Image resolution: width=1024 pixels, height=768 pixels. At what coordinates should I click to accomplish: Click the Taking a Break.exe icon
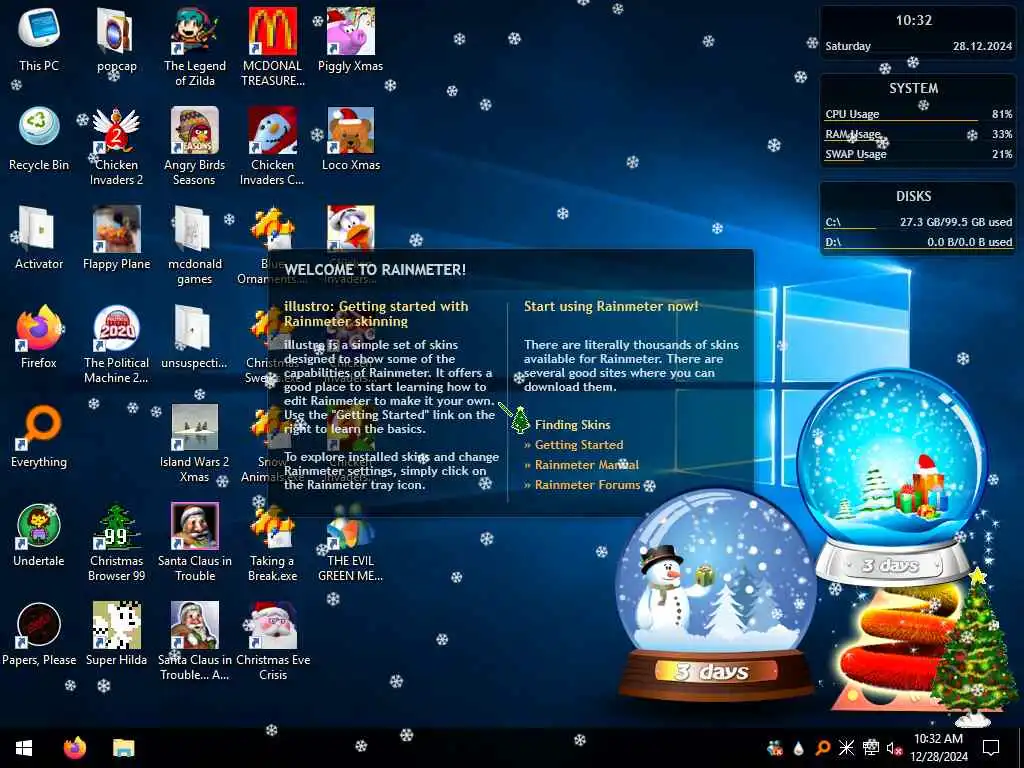[272, 542]
